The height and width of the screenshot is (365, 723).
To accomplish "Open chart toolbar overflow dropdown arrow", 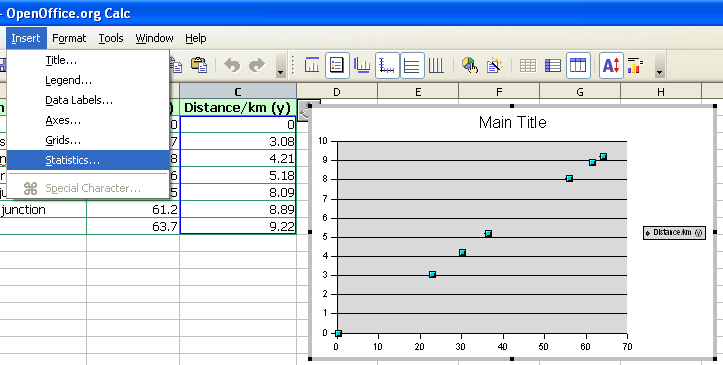I will coord(659,66).
